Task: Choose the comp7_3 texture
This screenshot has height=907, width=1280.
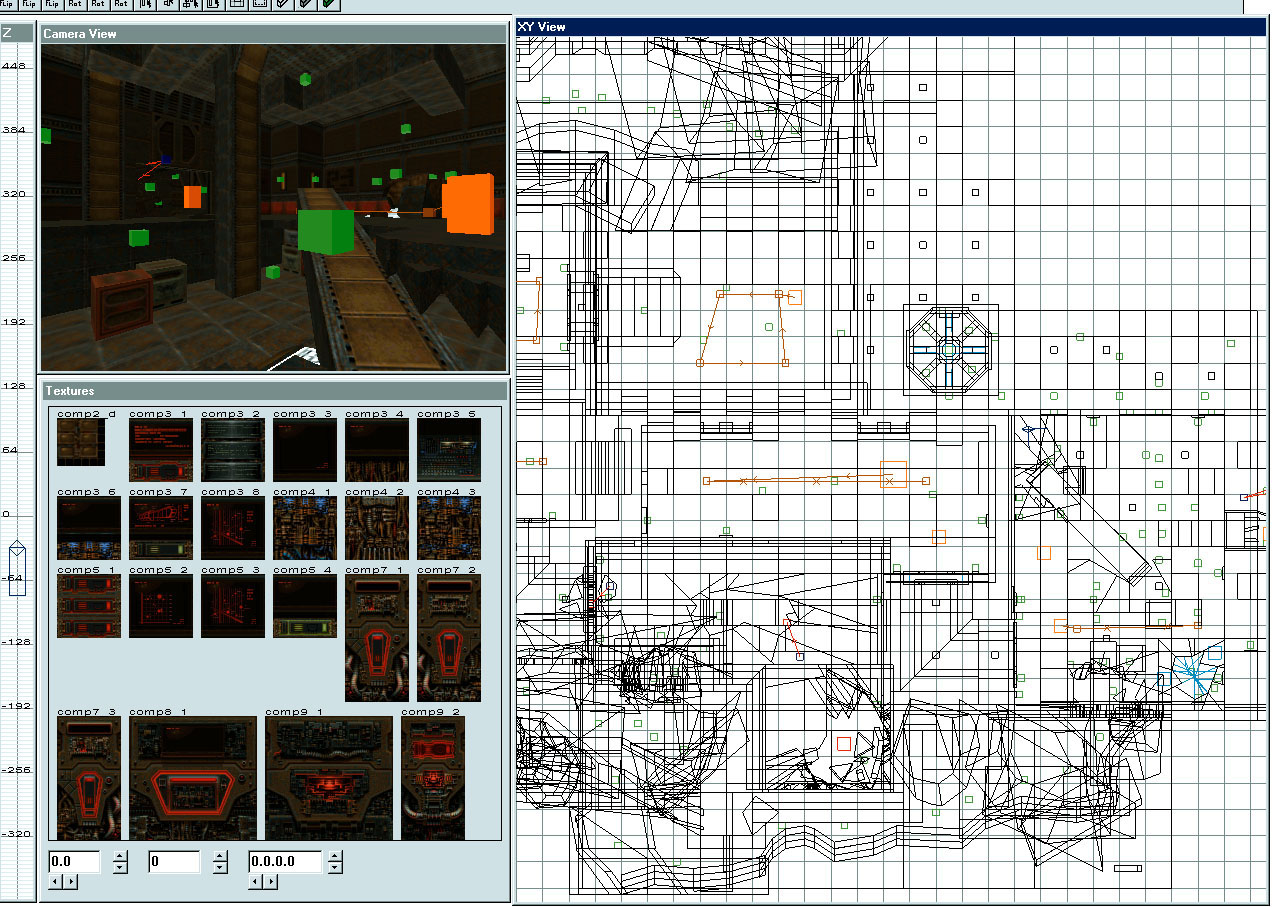Action: pyautogui.click(x=89, y=778)
